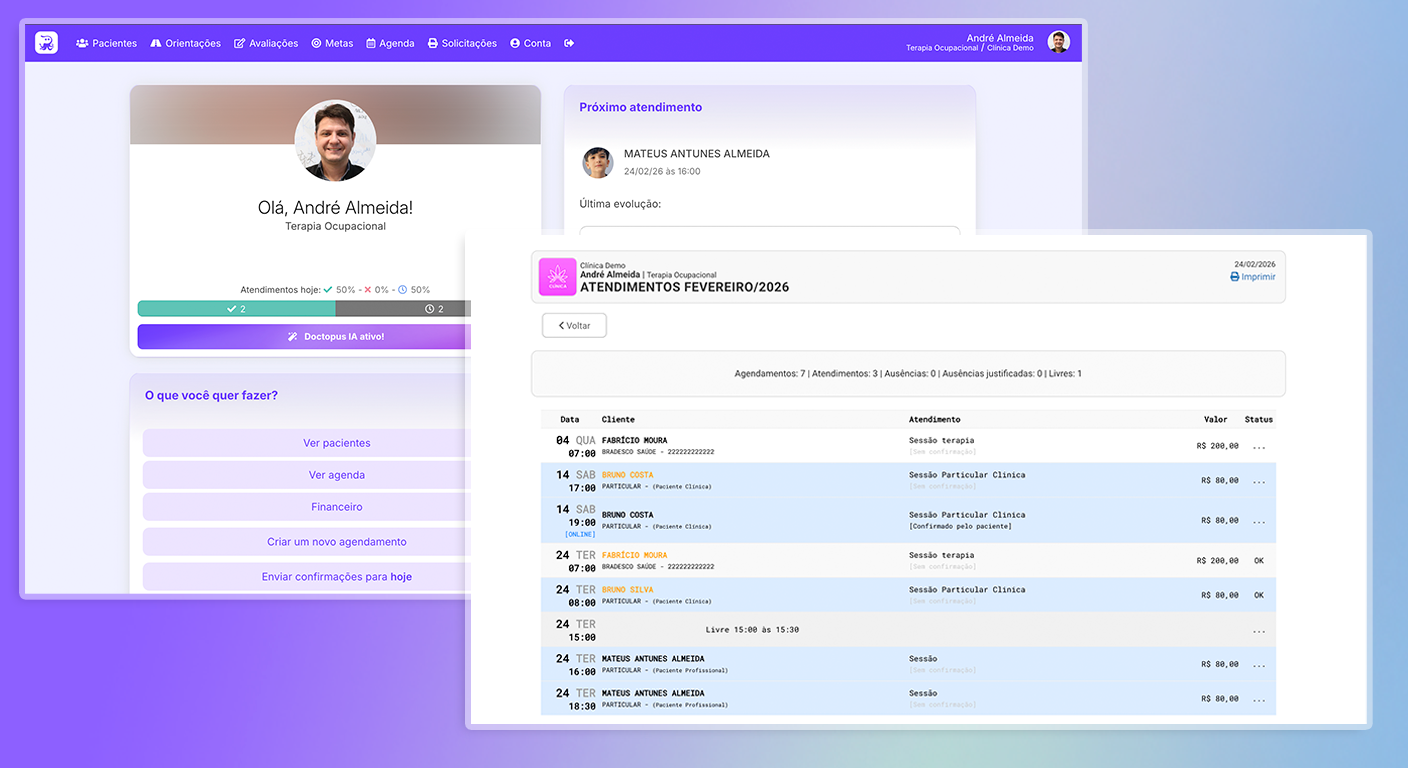
Task: Go to Avaliações in the navbar
Action: click(266, 43)
